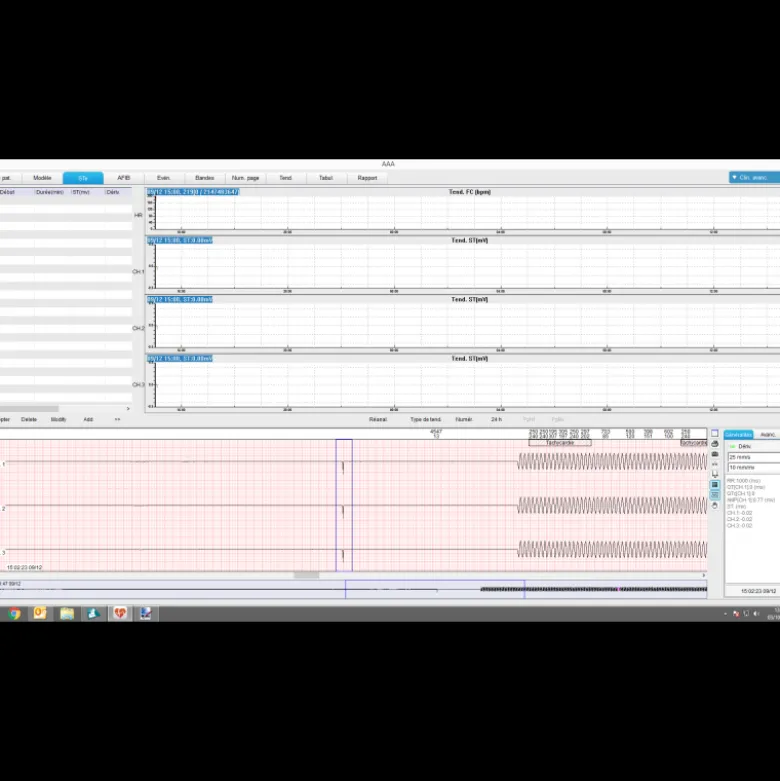The height and width of the screenshot is (781, 780).
Task: Switch to the AFIB tab
Action: point(124,178)
